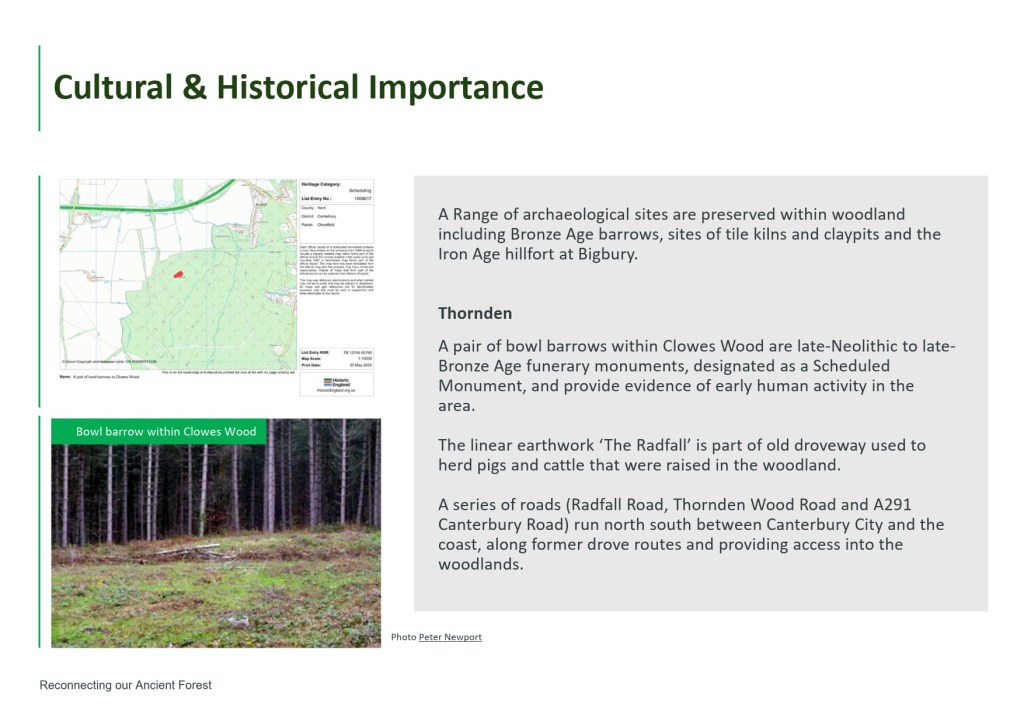Click the Historic England logo on the map

click(x=336, y=381)
